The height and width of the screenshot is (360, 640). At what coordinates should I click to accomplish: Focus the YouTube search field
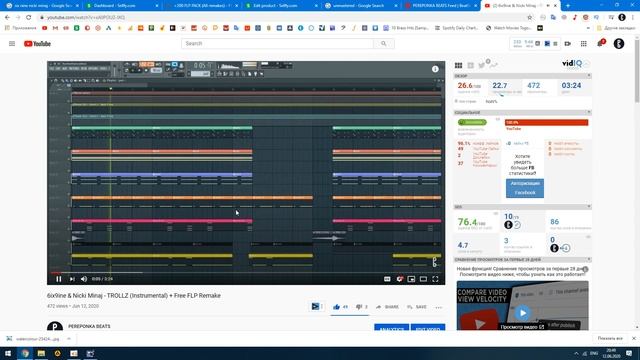(278, 44)
